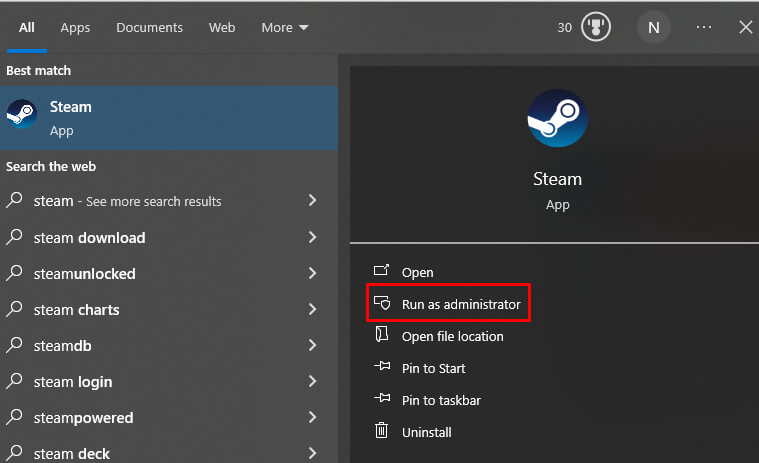Screen dimensions: 759x463
Task: Click the Uninstall trash icon
Action: pos(381,432)
